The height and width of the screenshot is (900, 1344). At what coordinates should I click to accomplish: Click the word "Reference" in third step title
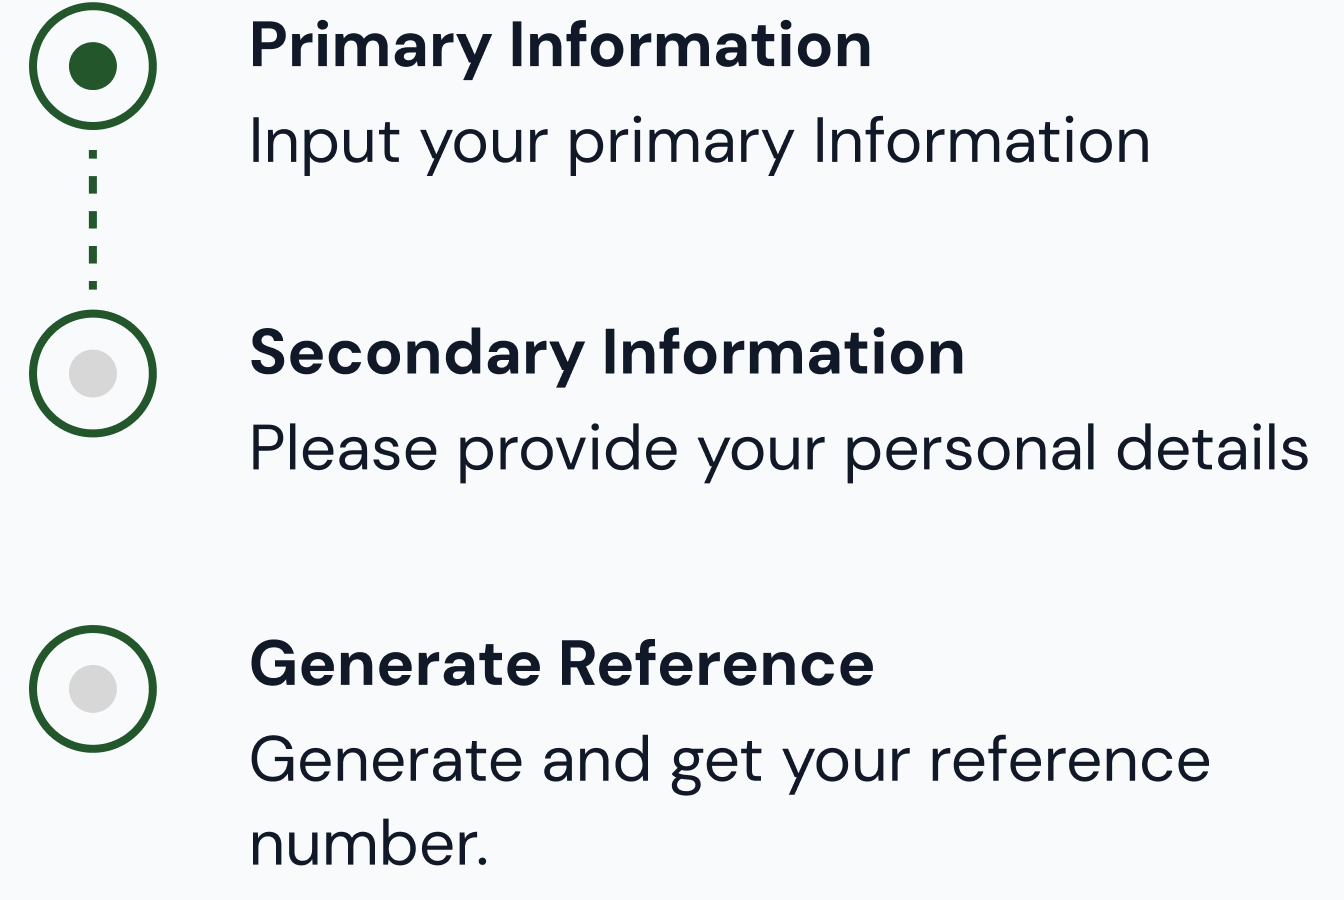point(716,664)
